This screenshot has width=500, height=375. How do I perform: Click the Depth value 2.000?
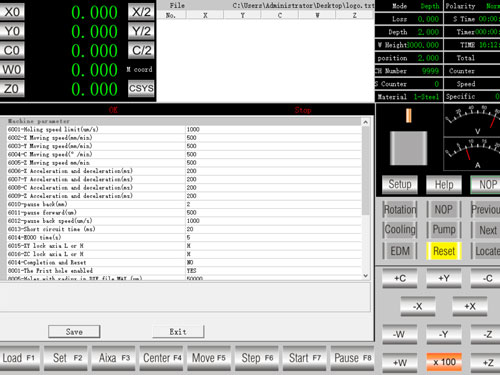(x=428, y=32)
